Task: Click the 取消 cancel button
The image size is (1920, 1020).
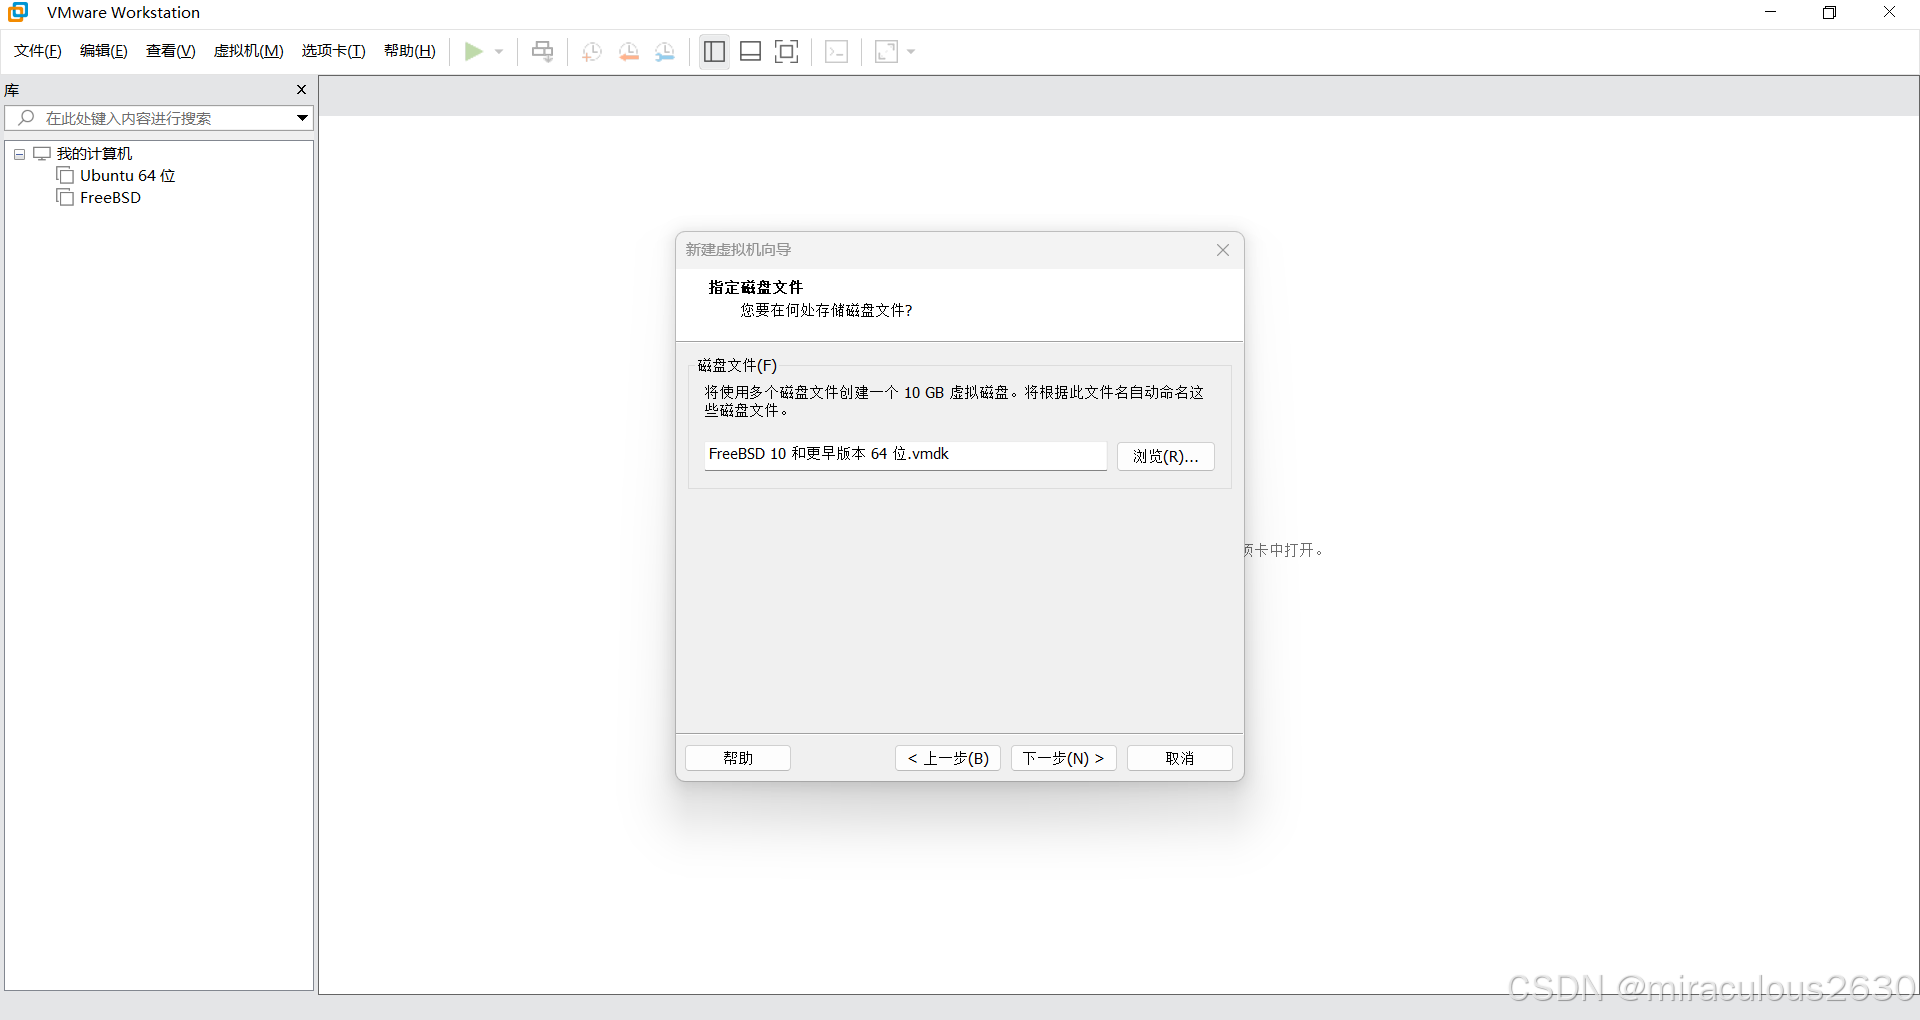Action: click(1180, 758)
